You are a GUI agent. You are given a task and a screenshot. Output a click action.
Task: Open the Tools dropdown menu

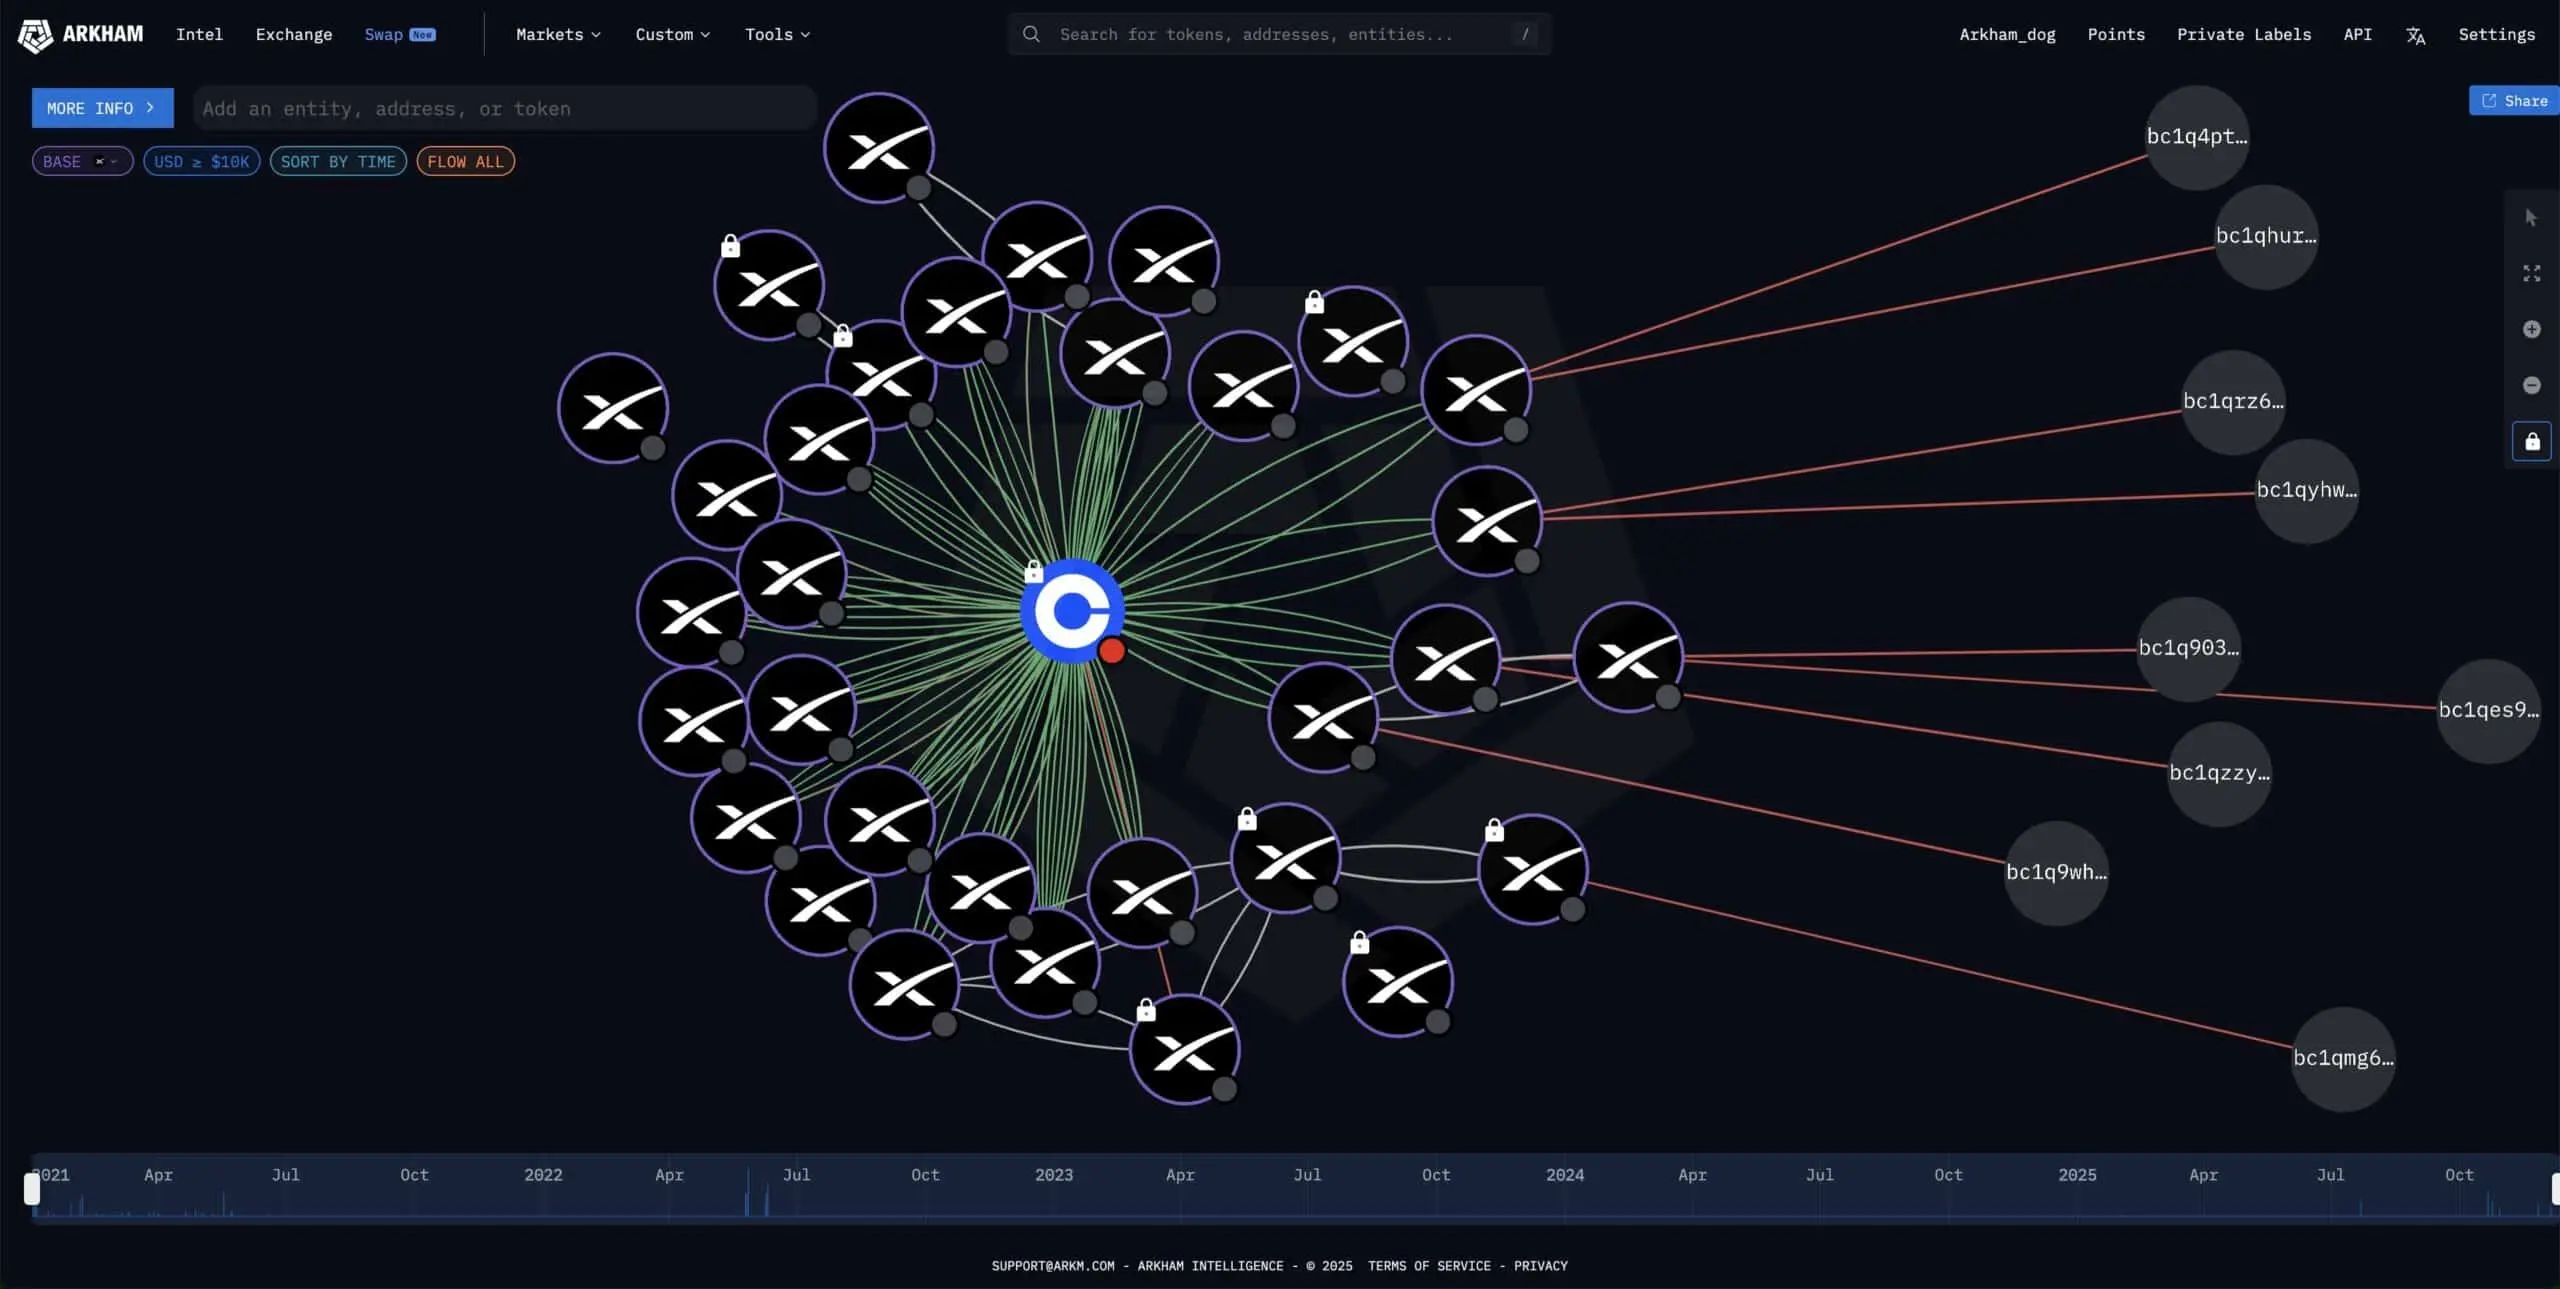(777, 34)
